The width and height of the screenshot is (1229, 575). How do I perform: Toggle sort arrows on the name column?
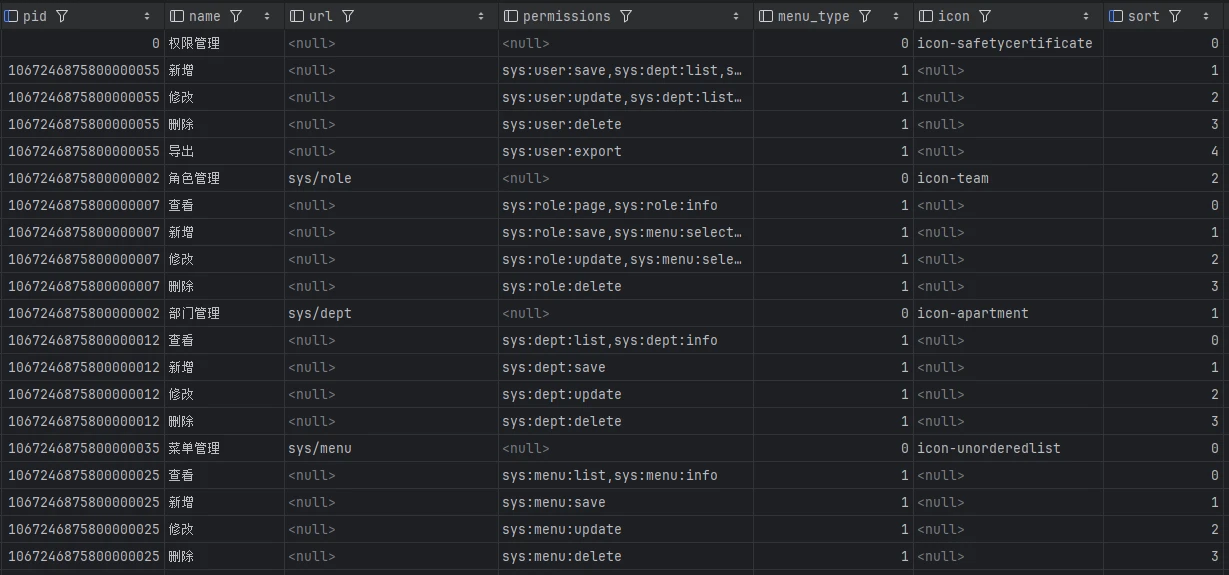point(267,16)
